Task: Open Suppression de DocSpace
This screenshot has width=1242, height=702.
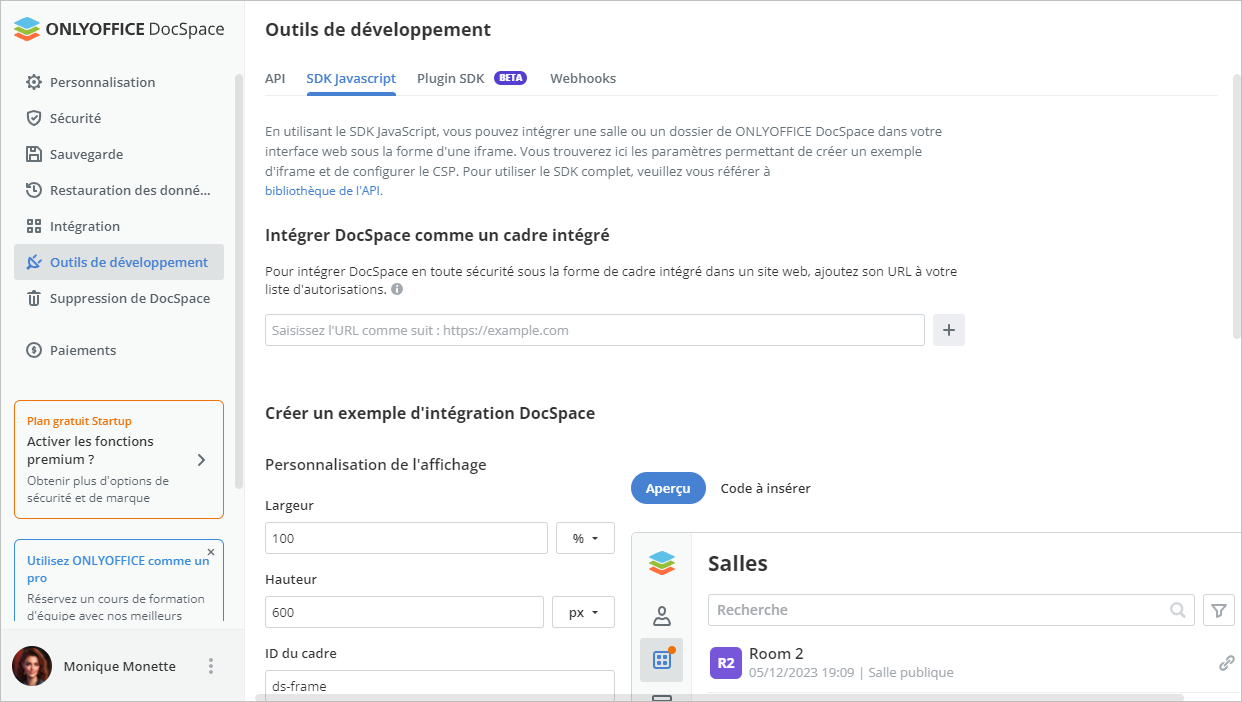Action: point(119,298)
